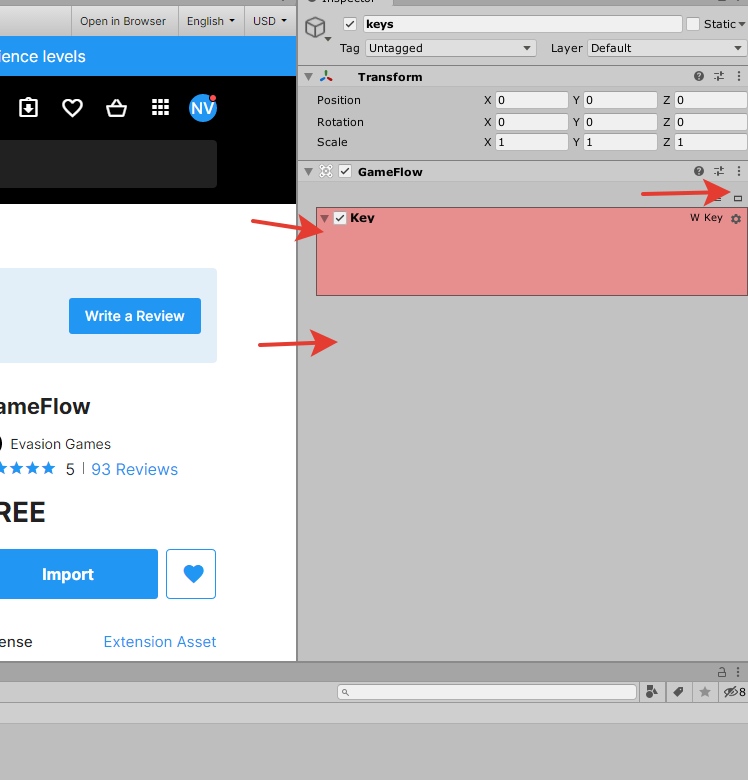This screenshot has height=780, width=748.
Task: Toggle the keys GameObject active checkbox
Action: click(350, 24)
